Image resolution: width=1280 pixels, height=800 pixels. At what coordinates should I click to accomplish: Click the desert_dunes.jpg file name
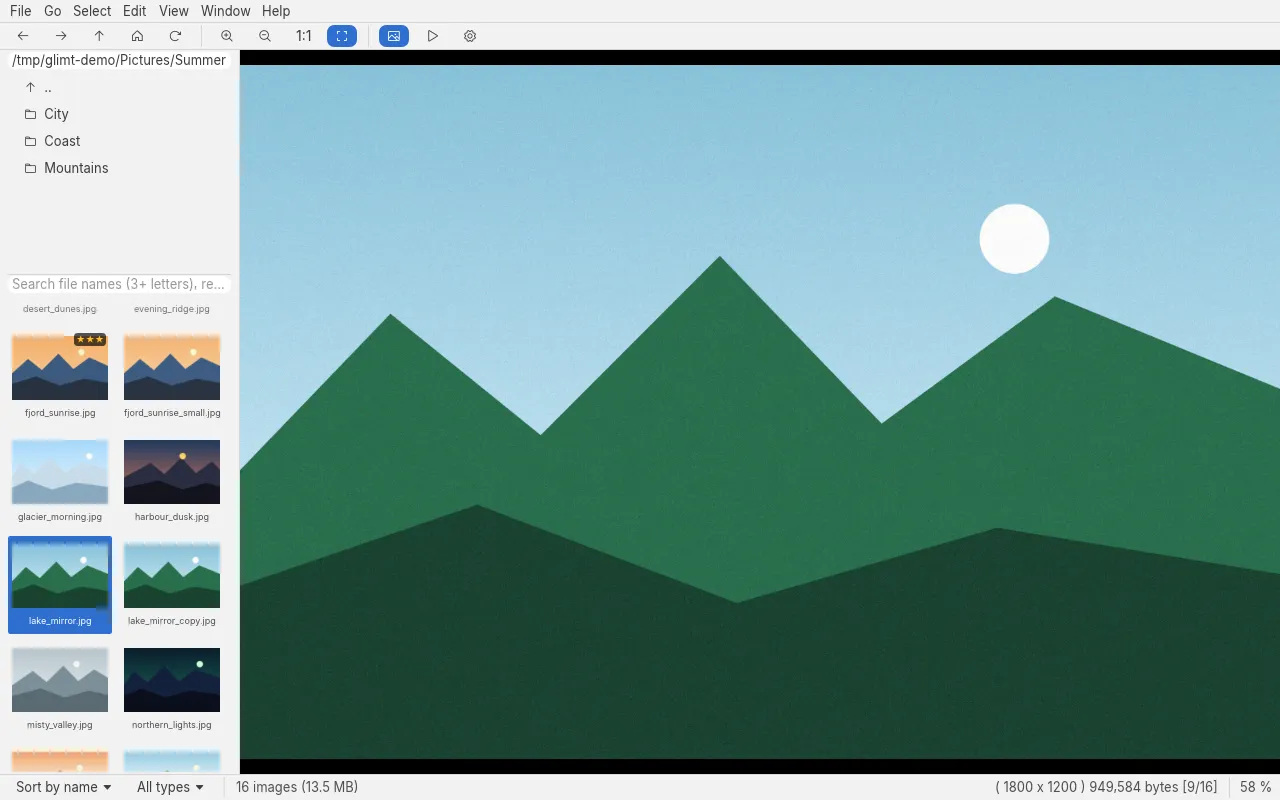(60, 309)
